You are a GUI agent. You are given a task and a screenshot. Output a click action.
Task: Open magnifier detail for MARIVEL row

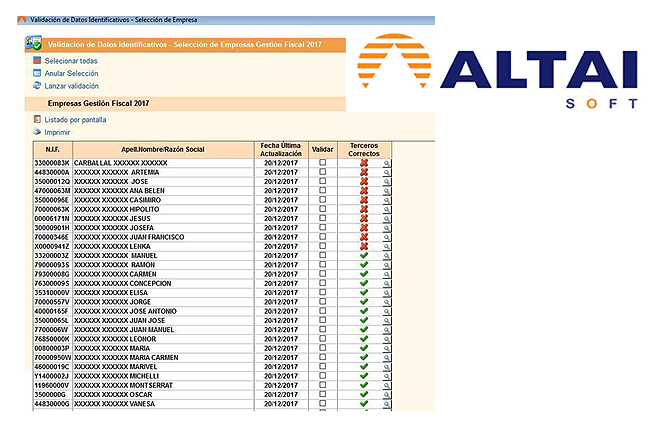pos(386,367)
